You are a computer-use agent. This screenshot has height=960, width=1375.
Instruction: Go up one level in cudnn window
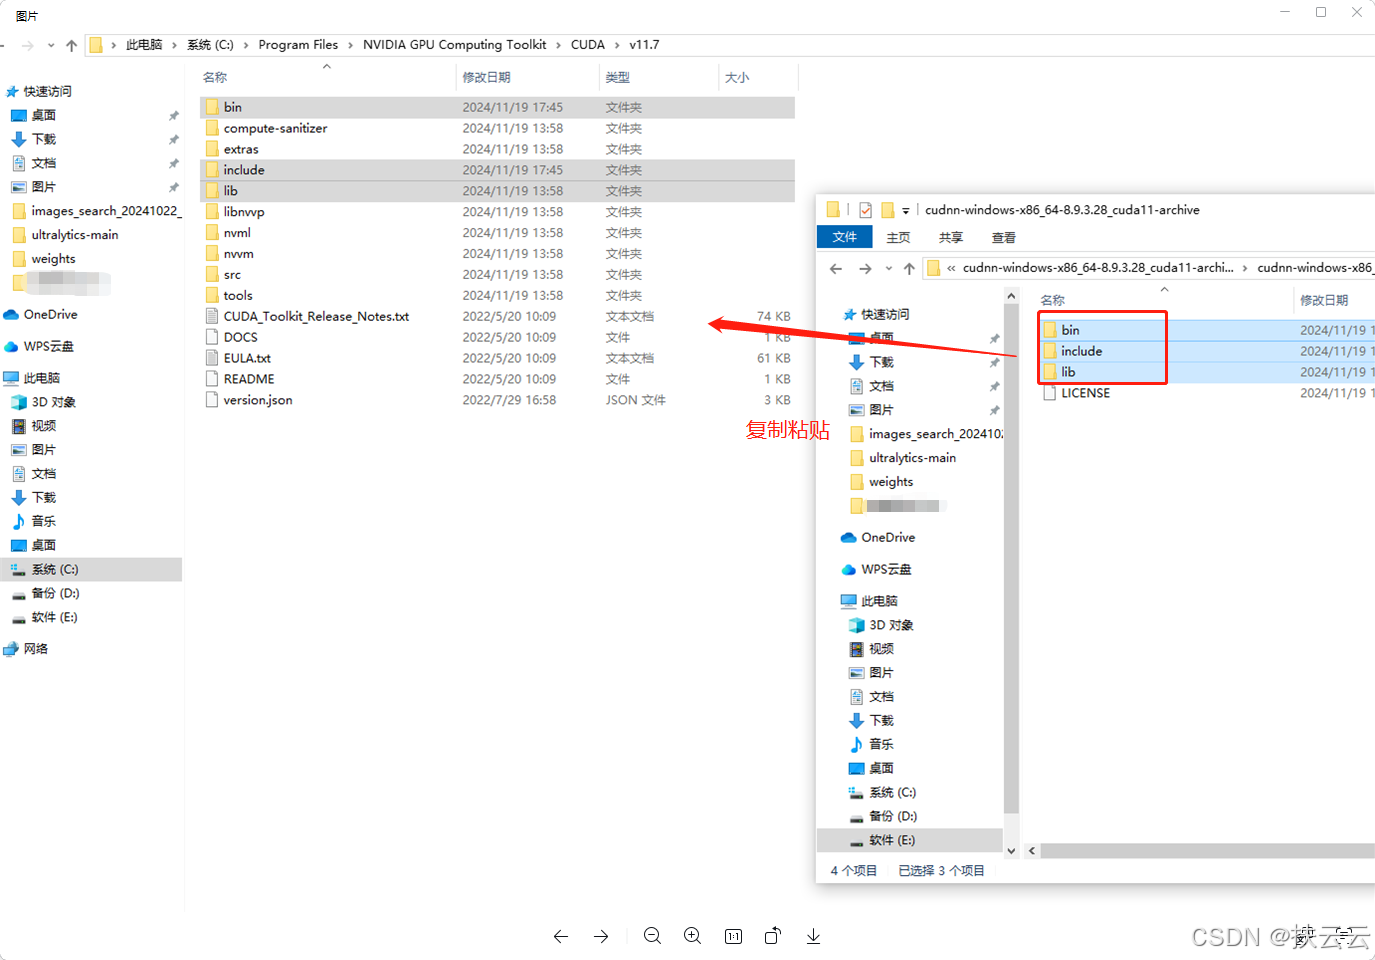tap(909, 268)
